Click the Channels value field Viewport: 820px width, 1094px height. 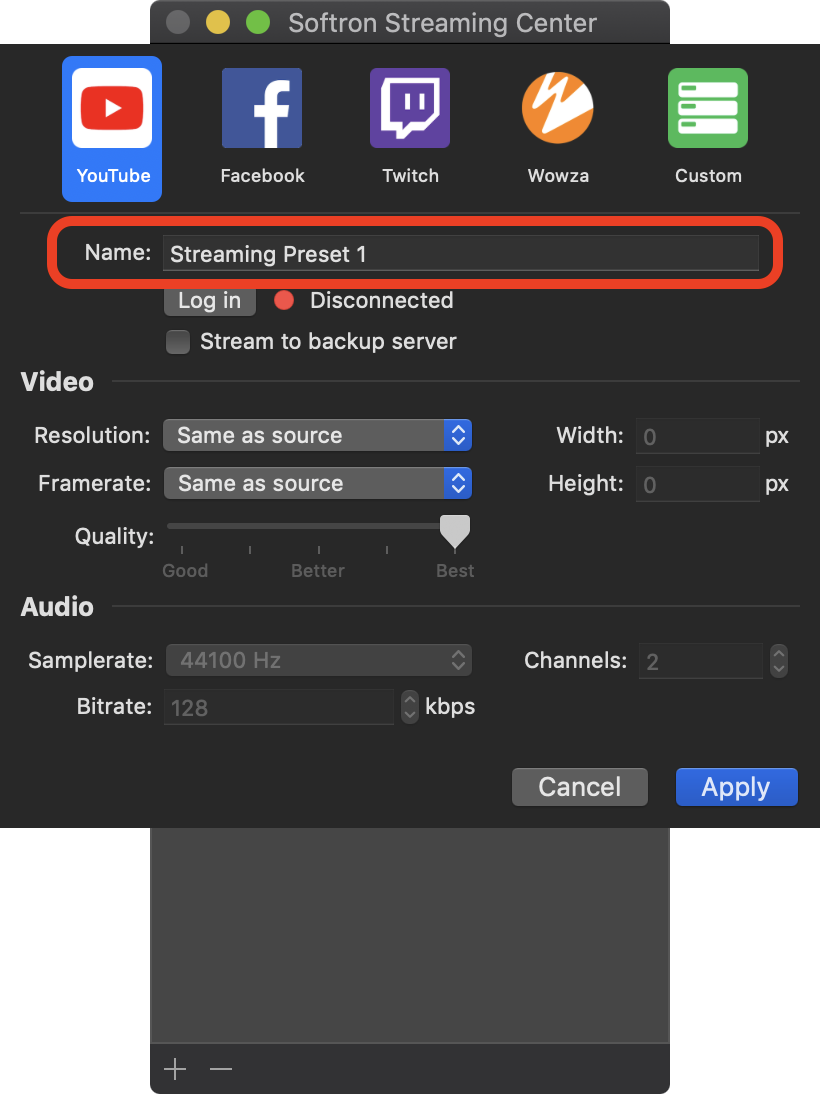click(701, 661)
